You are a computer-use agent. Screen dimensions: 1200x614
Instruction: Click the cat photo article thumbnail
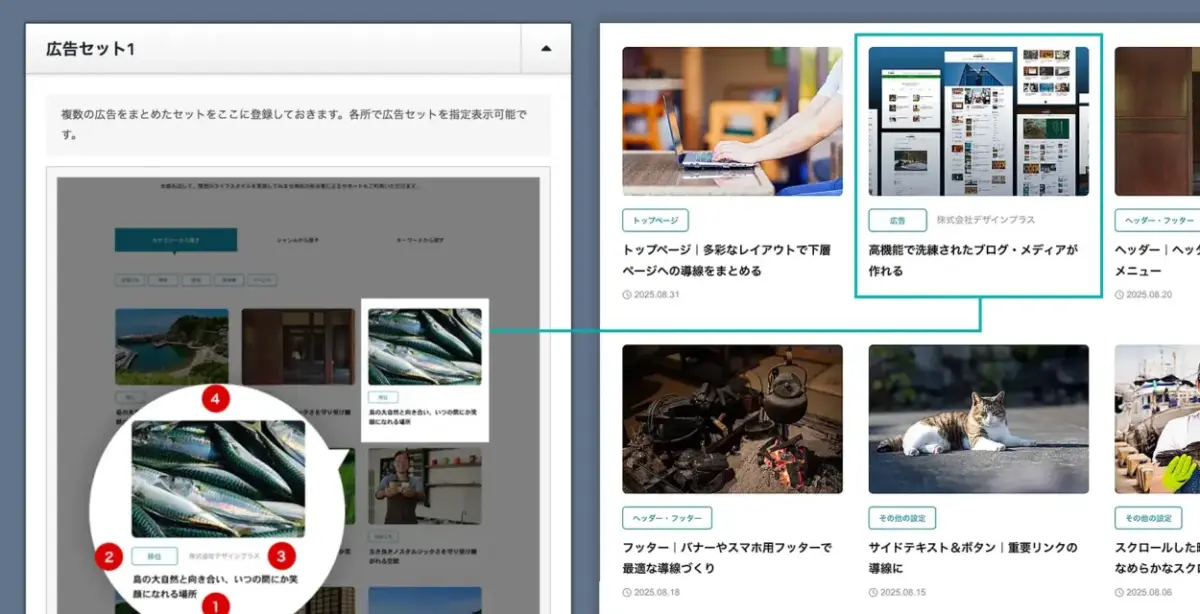(x=977, y=418)
